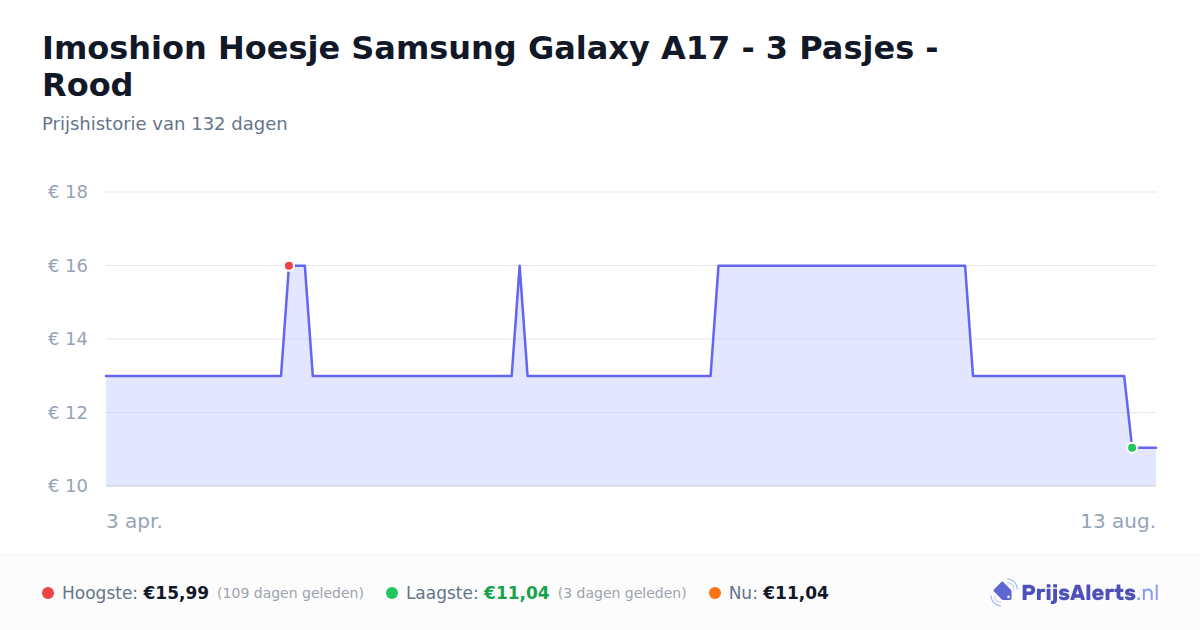Click the red Hoogste legend dot
The image size is (1200, 630).
(48, 593)
